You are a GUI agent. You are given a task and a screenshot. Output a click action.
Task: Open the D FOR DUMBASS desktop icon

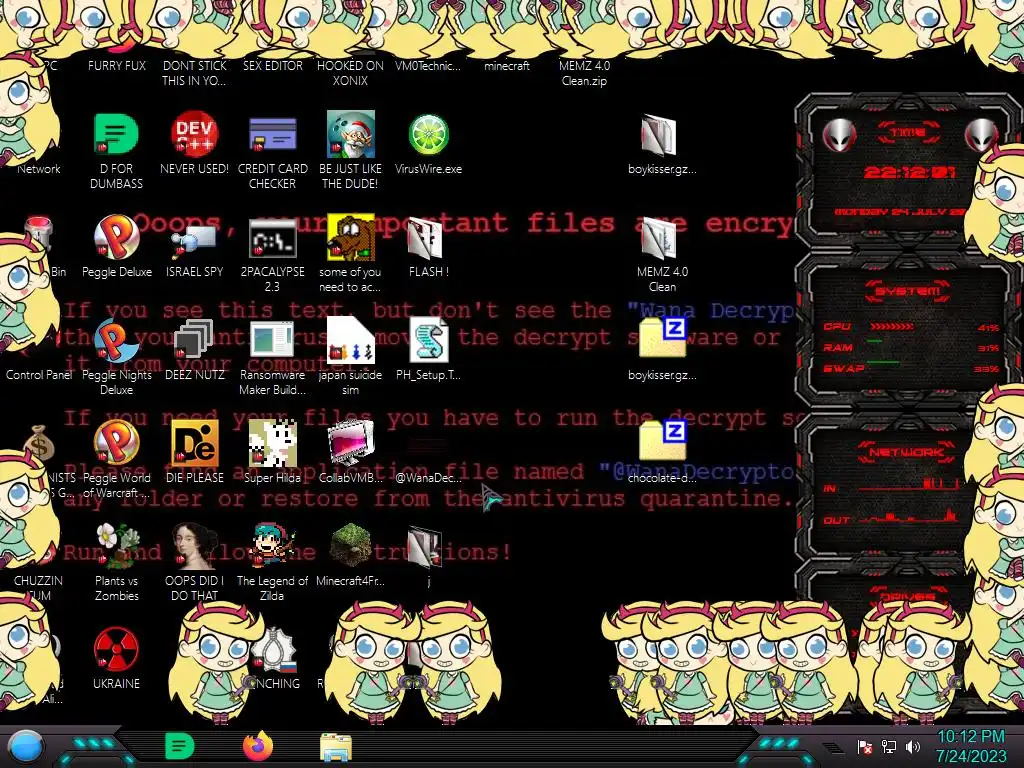116,134
